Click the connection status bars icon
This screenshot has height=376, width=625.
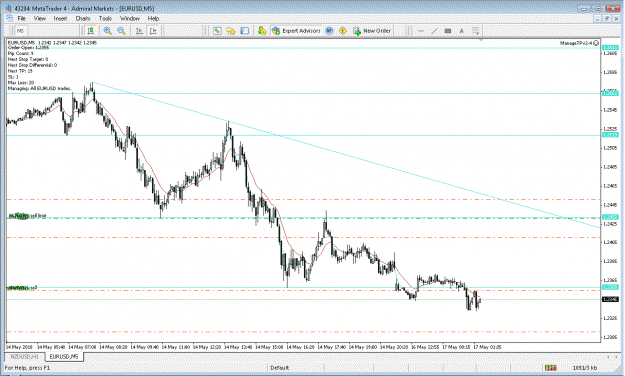(x=550, y=368)
